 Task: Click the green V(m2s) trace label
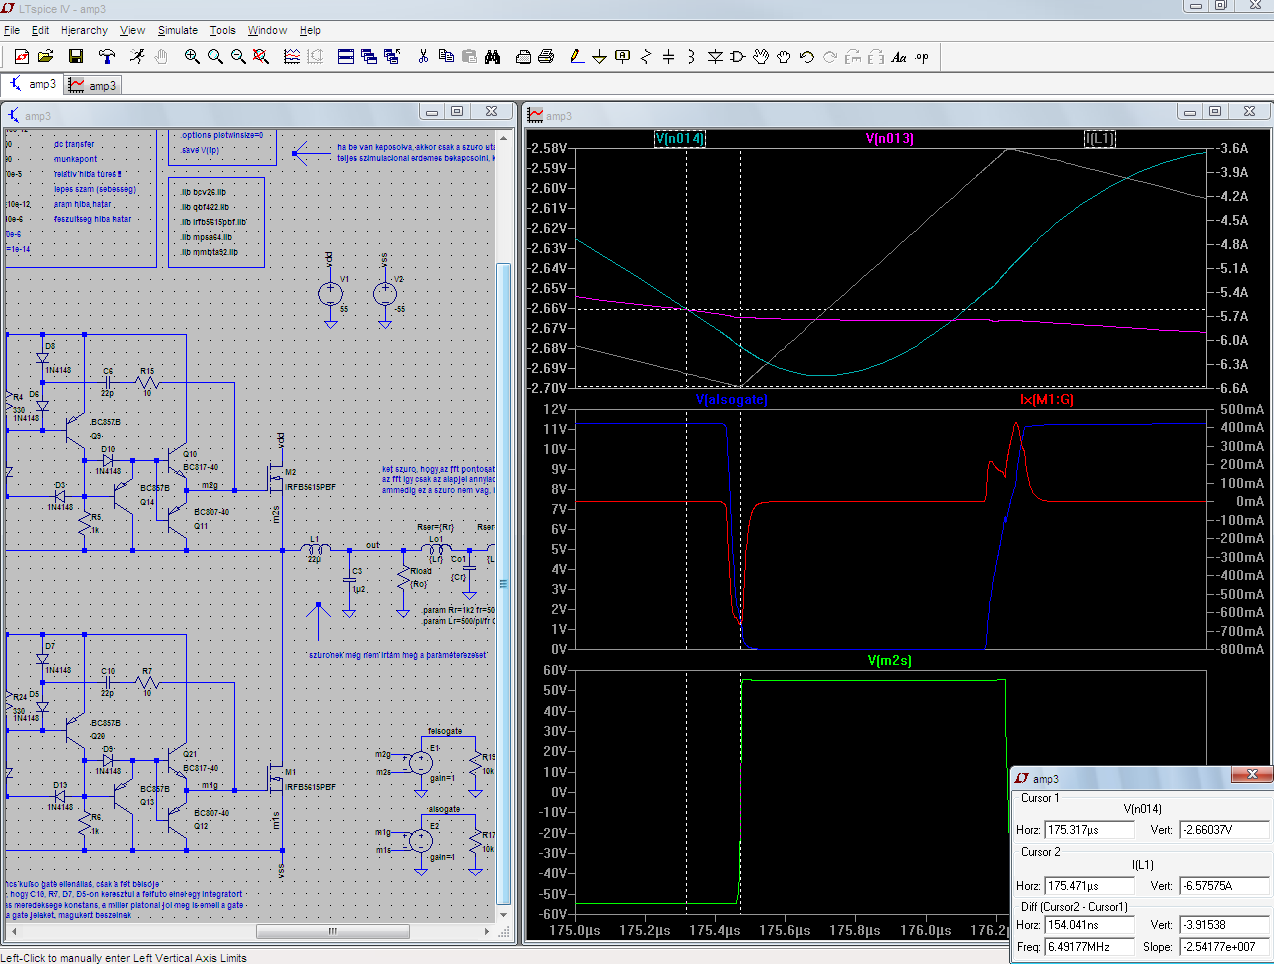tap(889, 661)
